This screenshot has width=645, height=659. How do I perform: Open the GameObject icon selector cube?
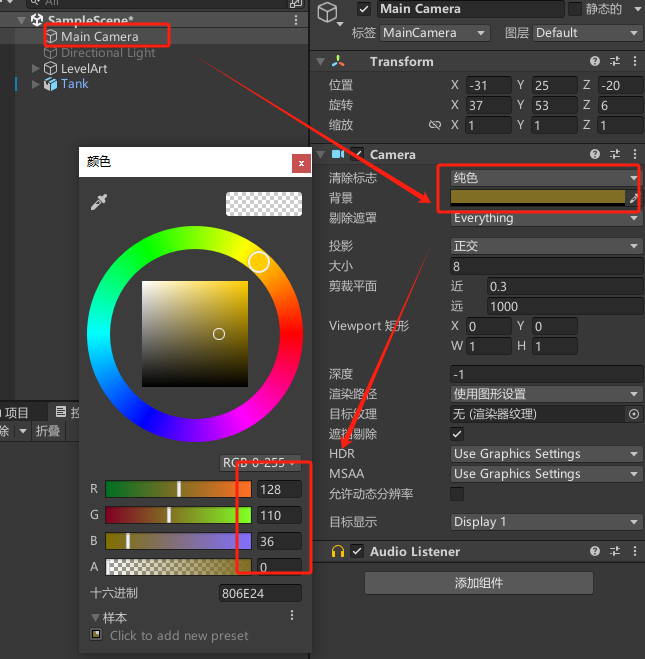tap(327, 13)
